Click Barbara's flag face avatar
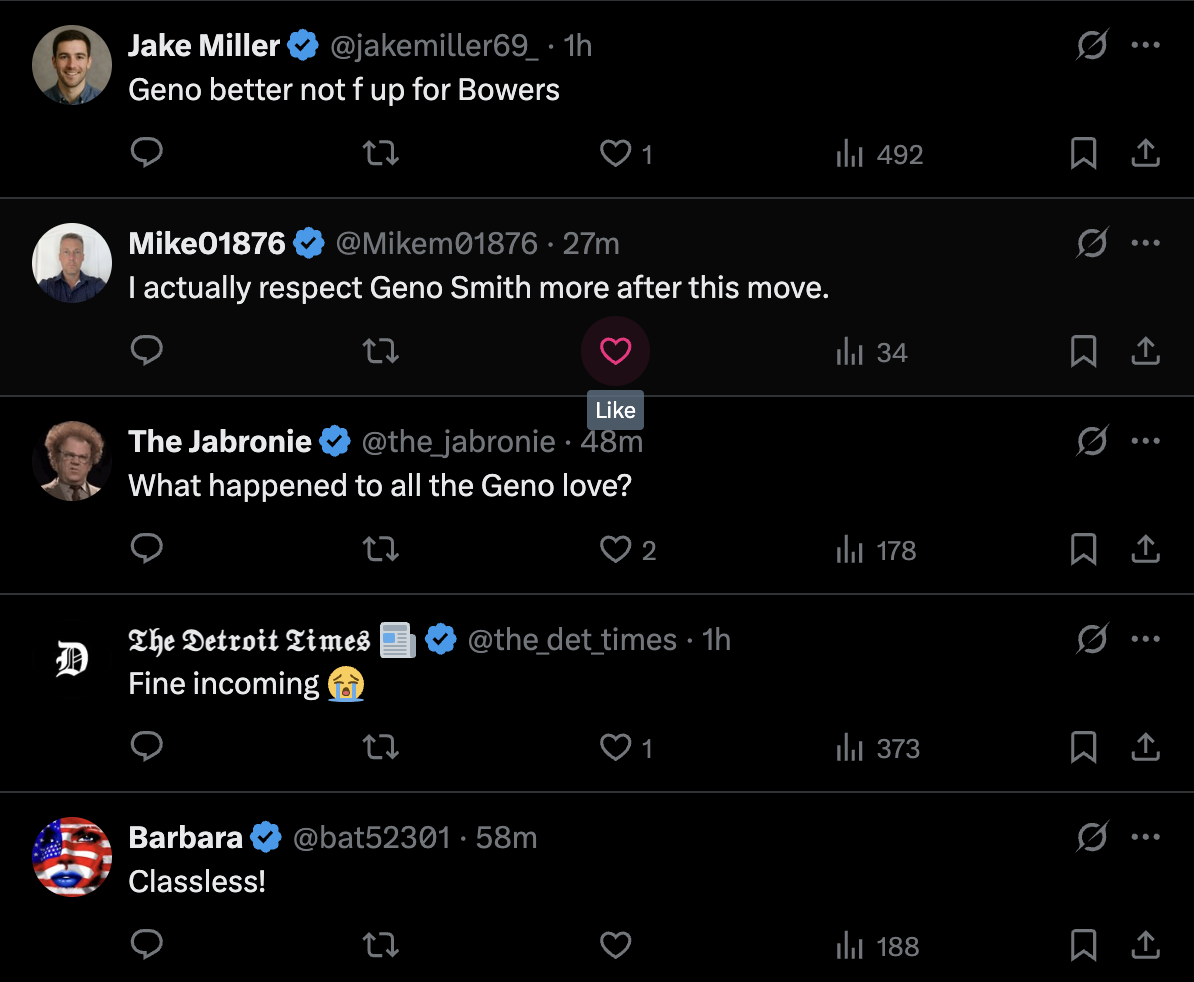Viewport: 1194px width, 982px height. click(x=71, y=858)
